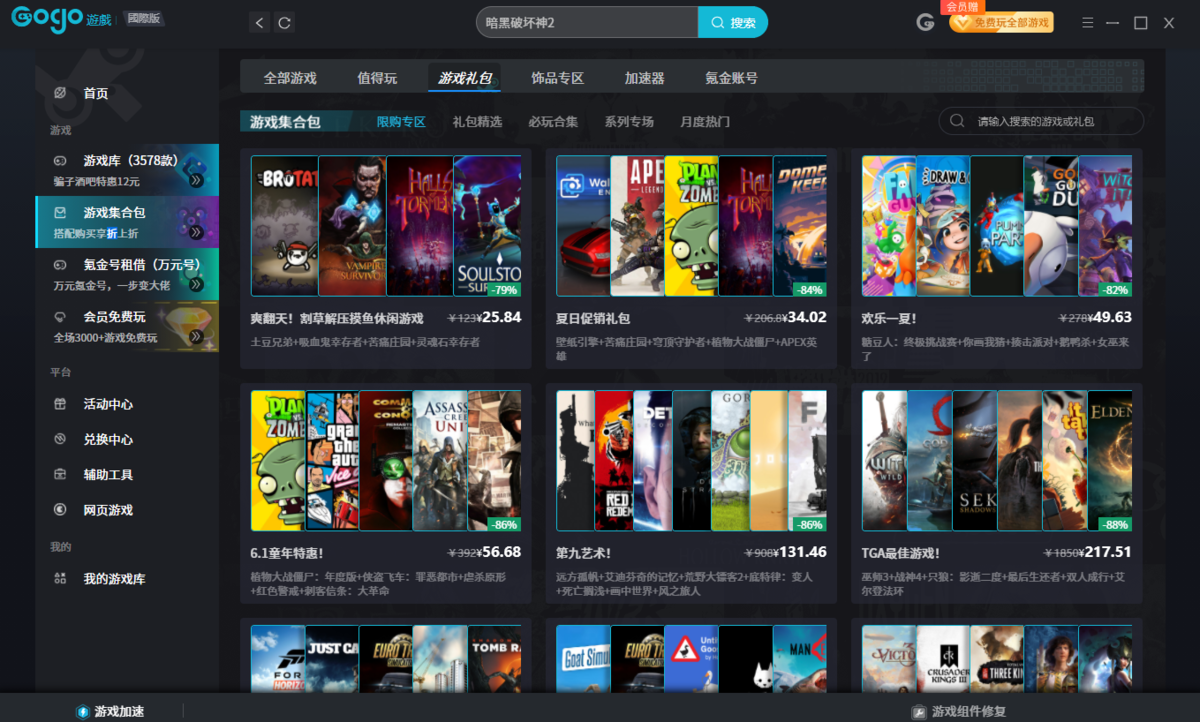Click the Tomb Raider cover thumbnail

click(x=494, y=658)
